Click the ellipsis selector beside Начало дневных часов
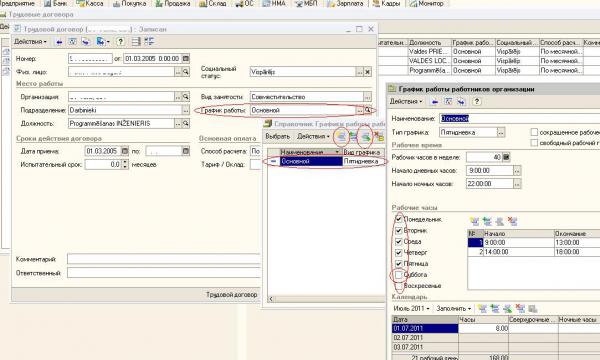The width and height of the screenshot is (600, 360). pos(517,171)
